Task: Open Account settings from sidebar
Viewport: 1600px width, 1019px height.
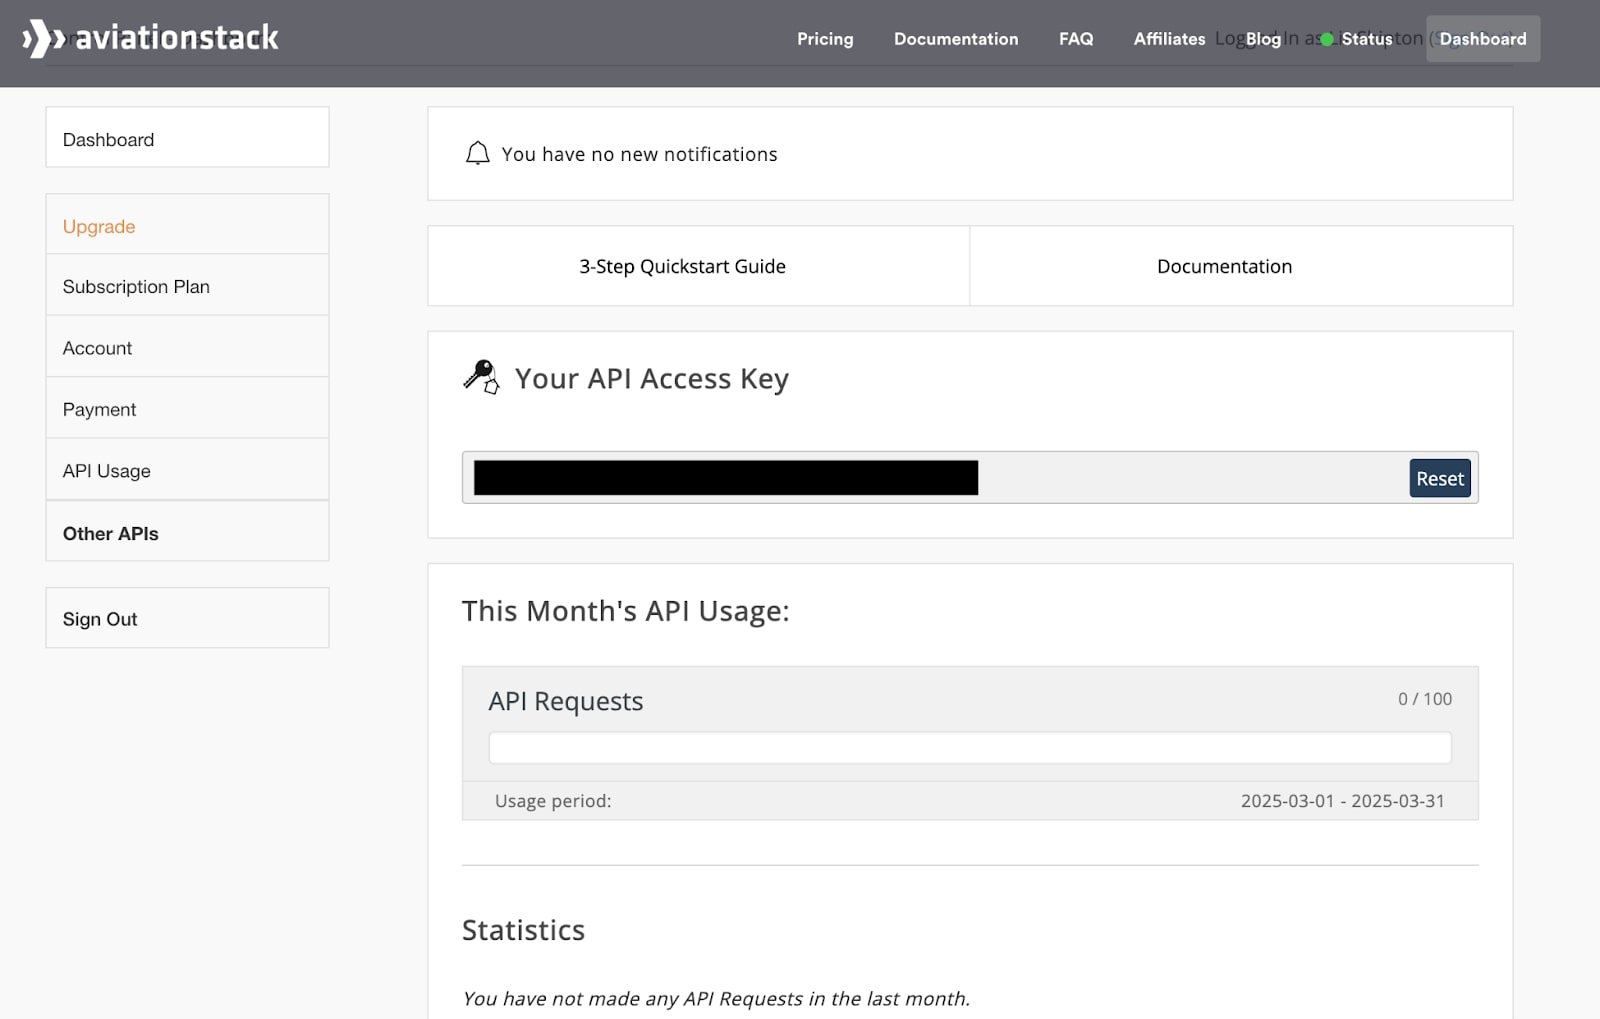Action: tap(97, 348)
